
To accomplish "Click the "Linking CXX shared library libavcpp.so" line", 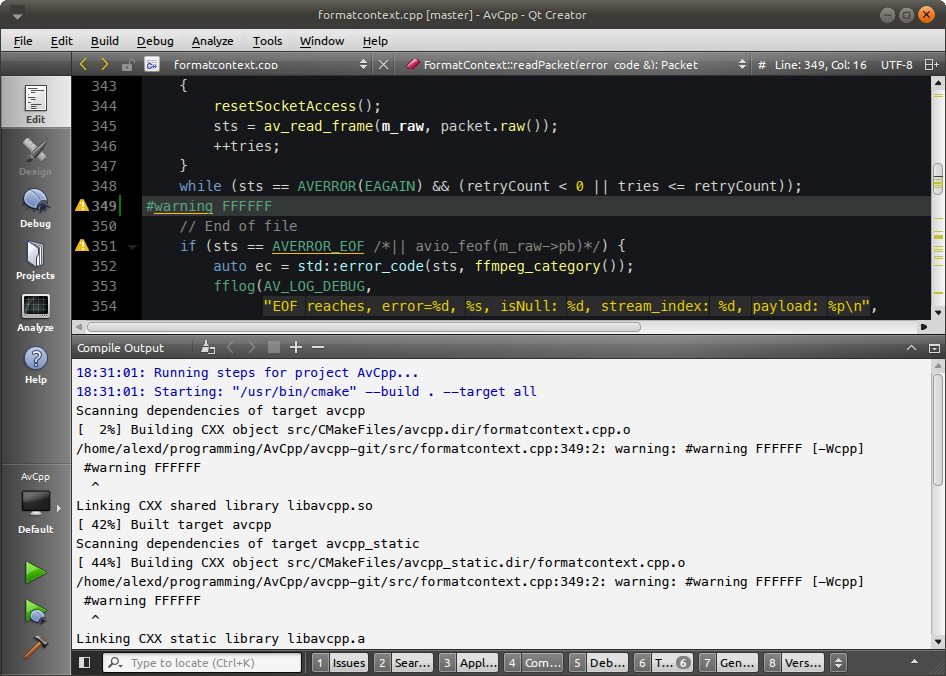I will 224,506.
